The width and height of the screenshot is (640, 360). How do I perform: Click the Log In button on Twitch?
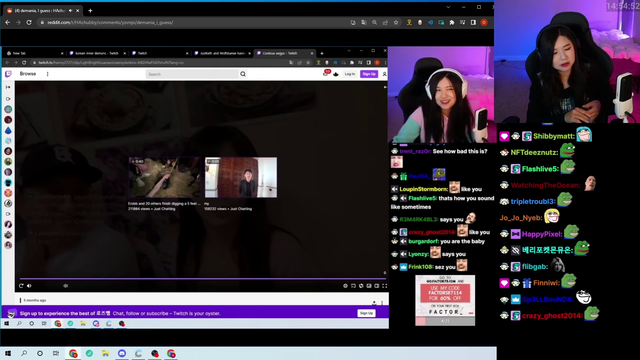(350, 74)
